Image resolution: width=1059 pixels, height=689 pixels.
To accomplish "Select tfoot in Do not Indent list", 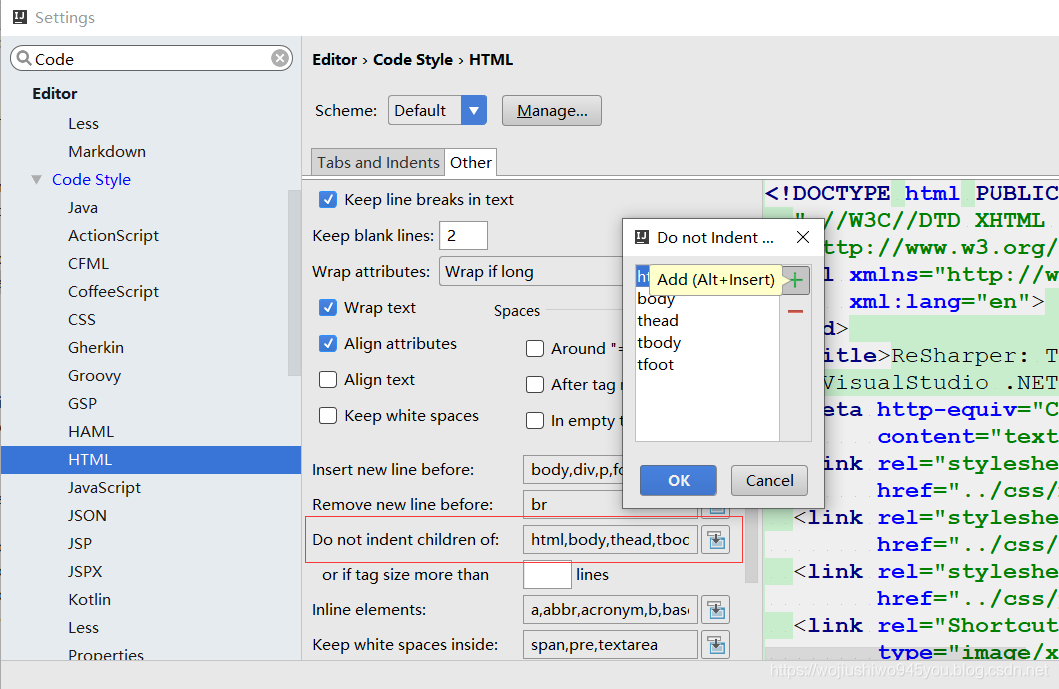I will tap(656, 365).
